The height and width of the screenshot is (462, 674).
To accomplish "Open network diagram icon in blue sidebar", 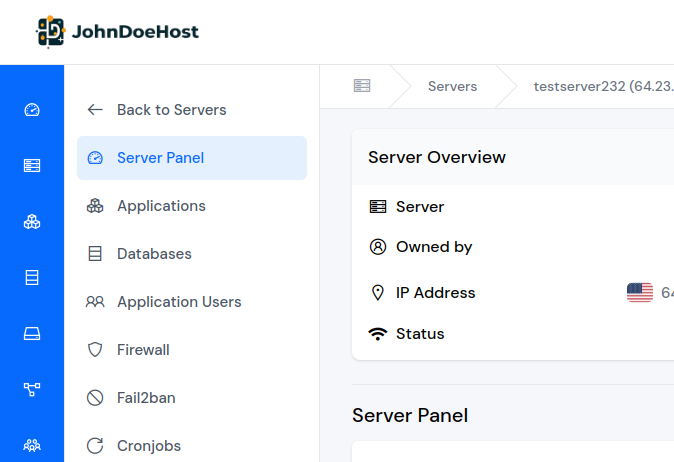I will pyautogui.click(x=32, y=389).
